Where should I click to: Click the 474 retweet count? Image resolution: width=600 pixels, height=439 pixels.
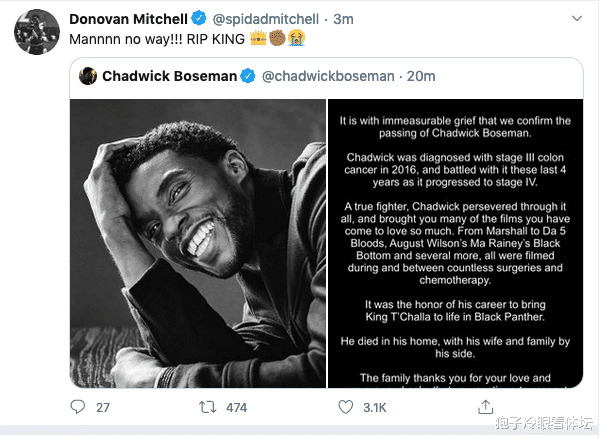237,407
